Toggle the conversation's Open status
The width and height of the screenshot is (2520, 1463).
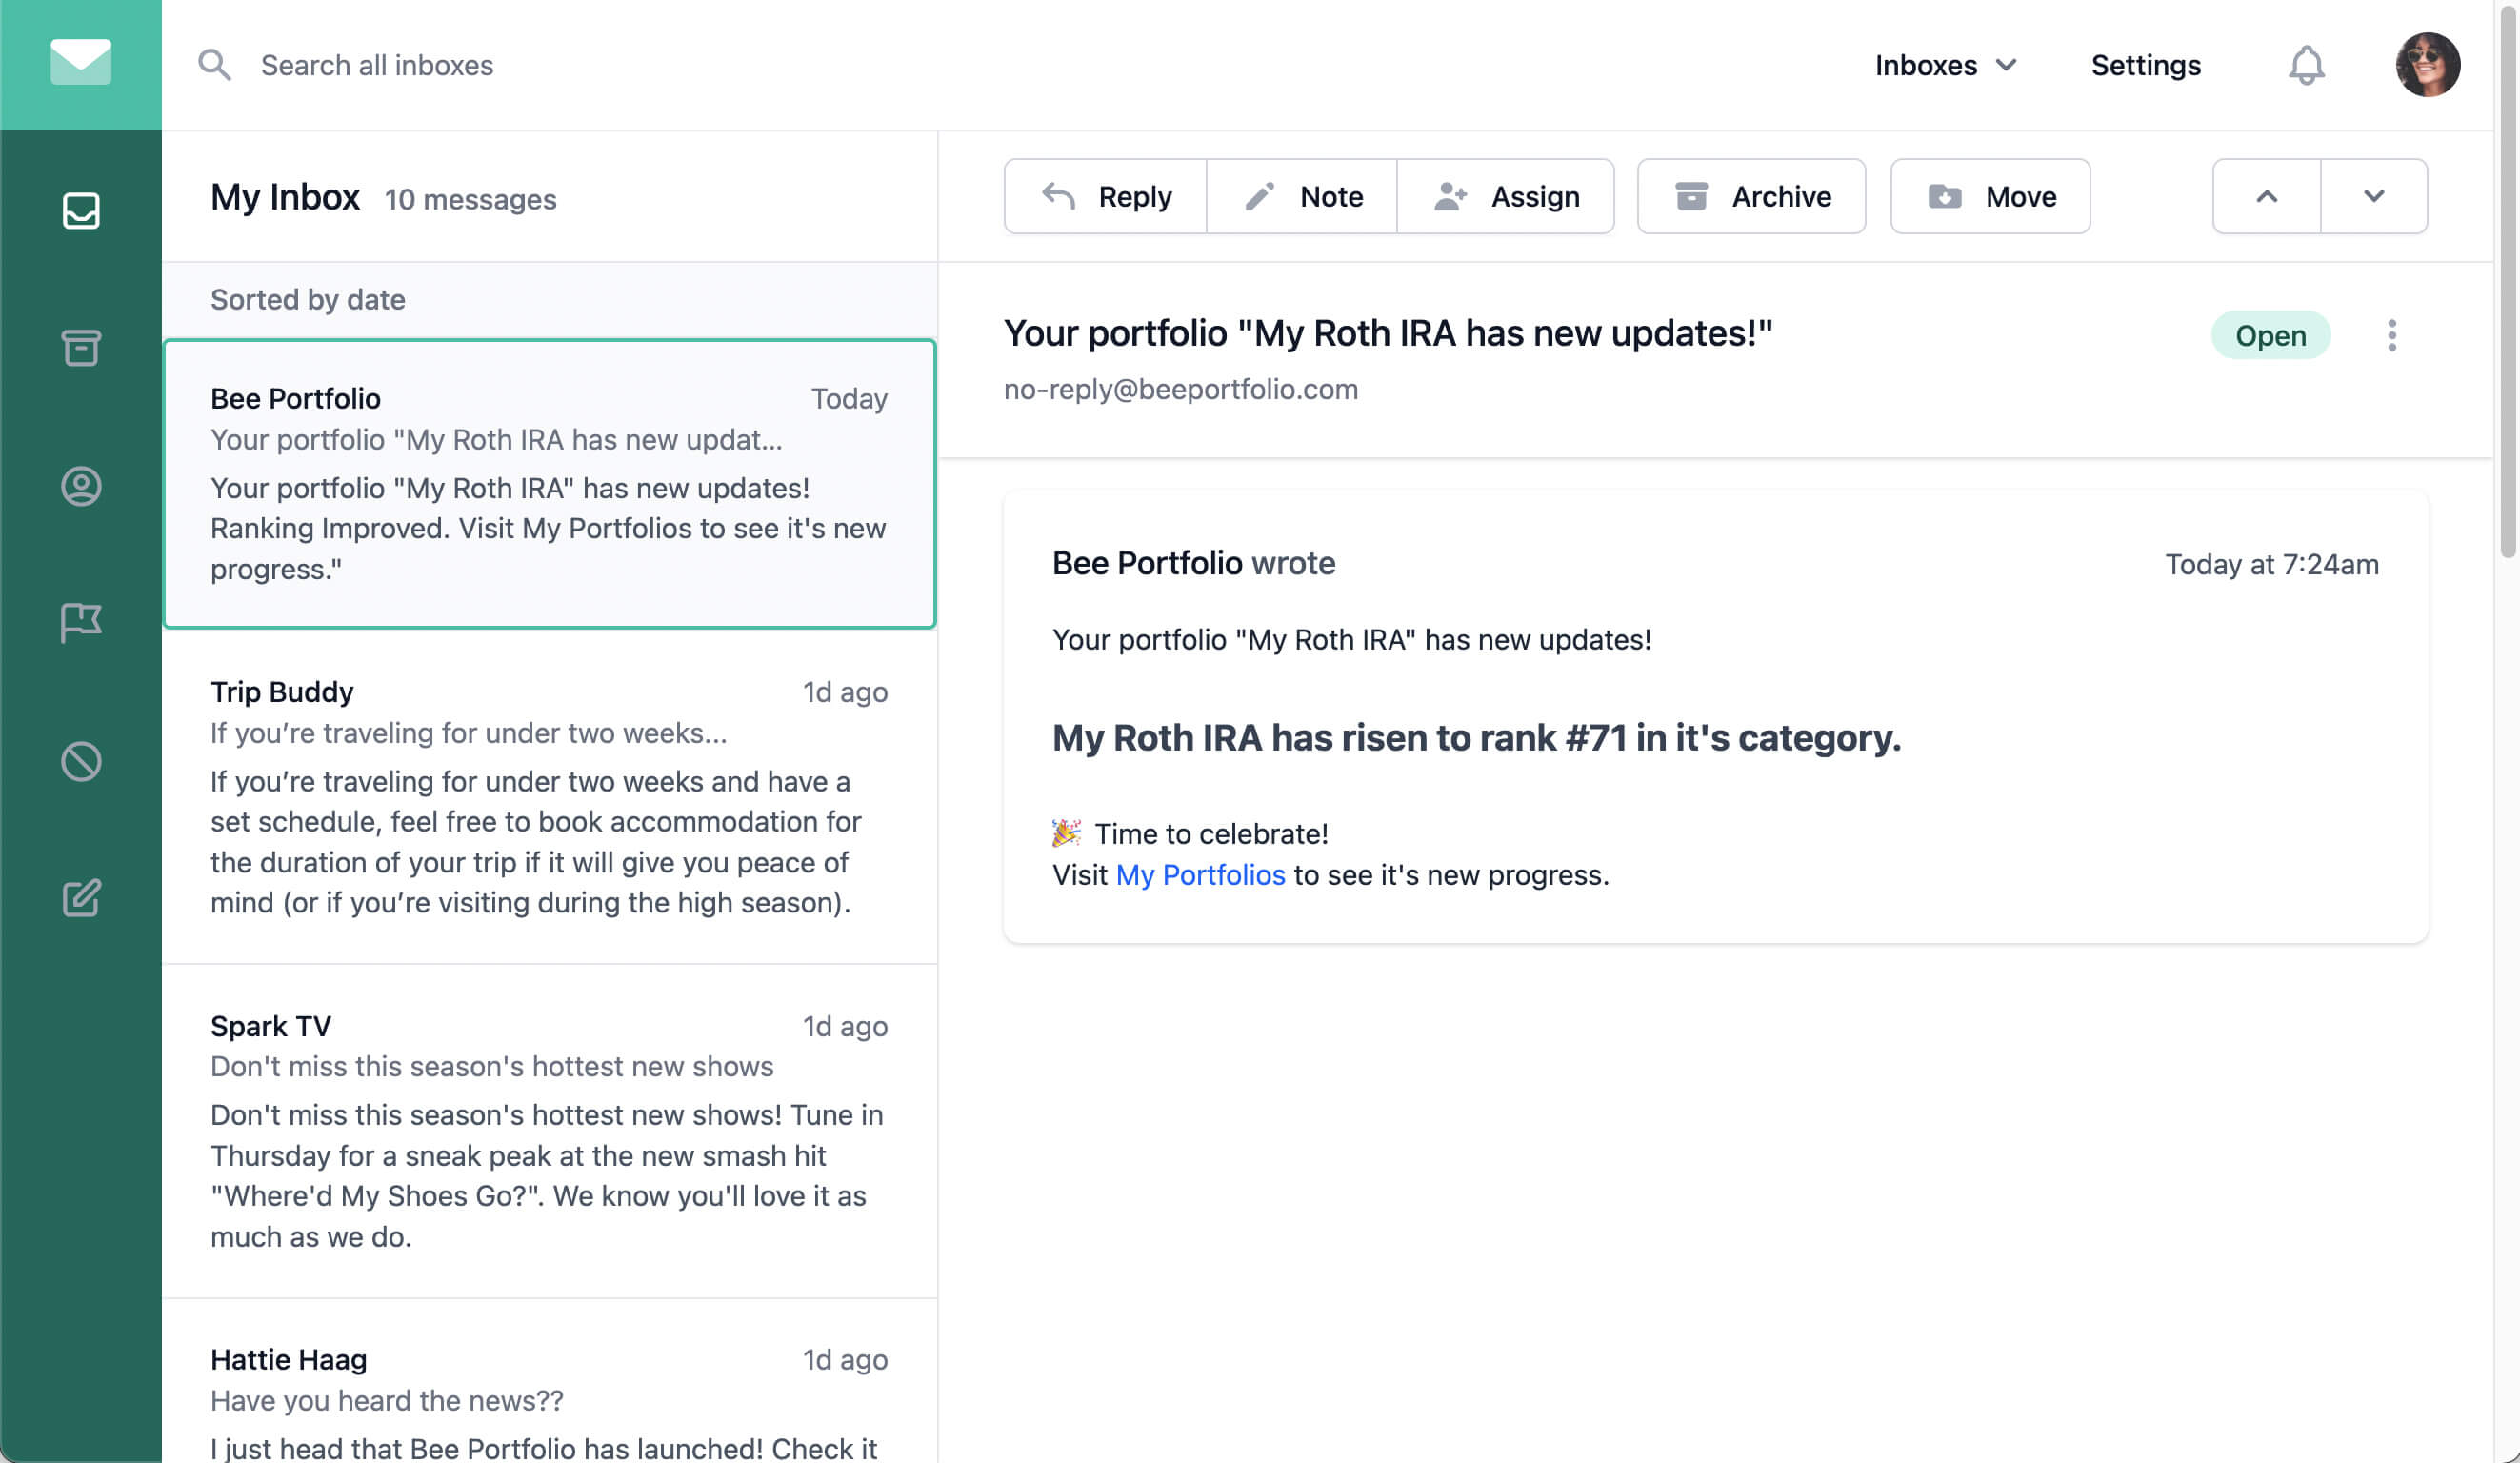(2271, 335)
